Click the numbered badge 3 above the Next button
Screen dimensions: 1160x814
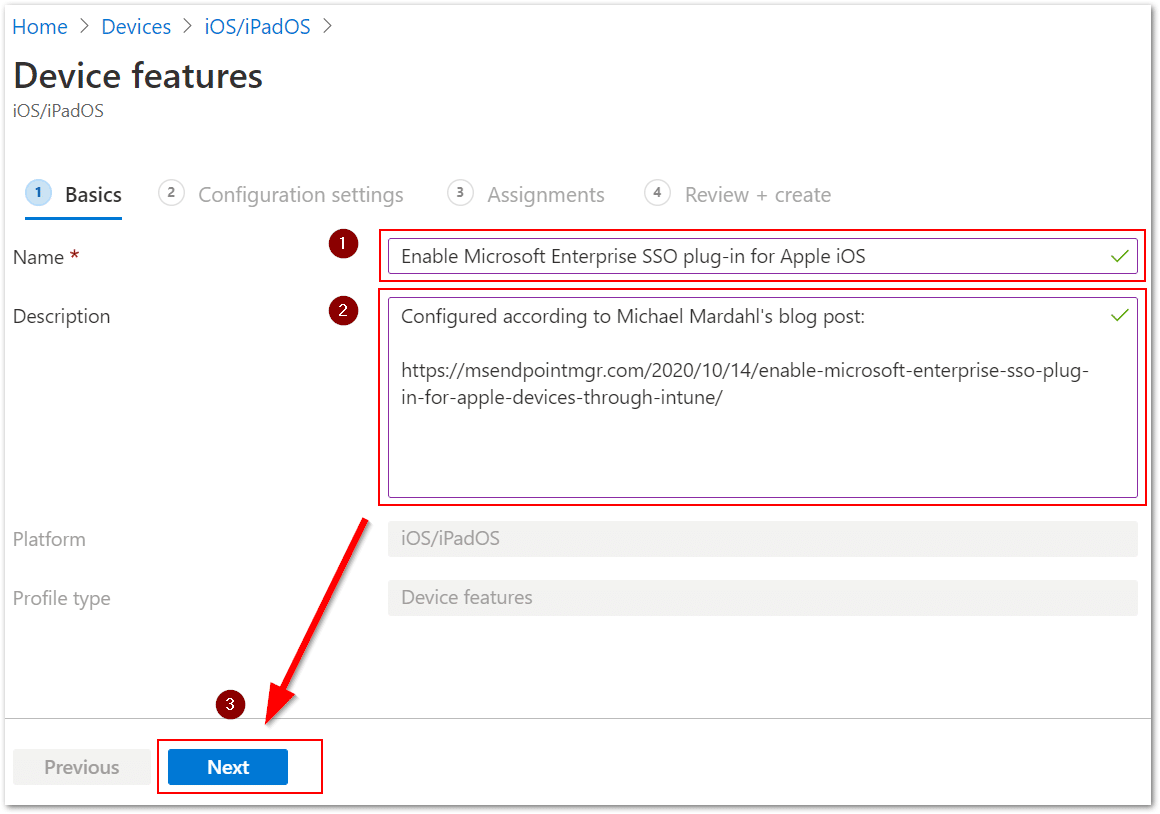(229, 704)
